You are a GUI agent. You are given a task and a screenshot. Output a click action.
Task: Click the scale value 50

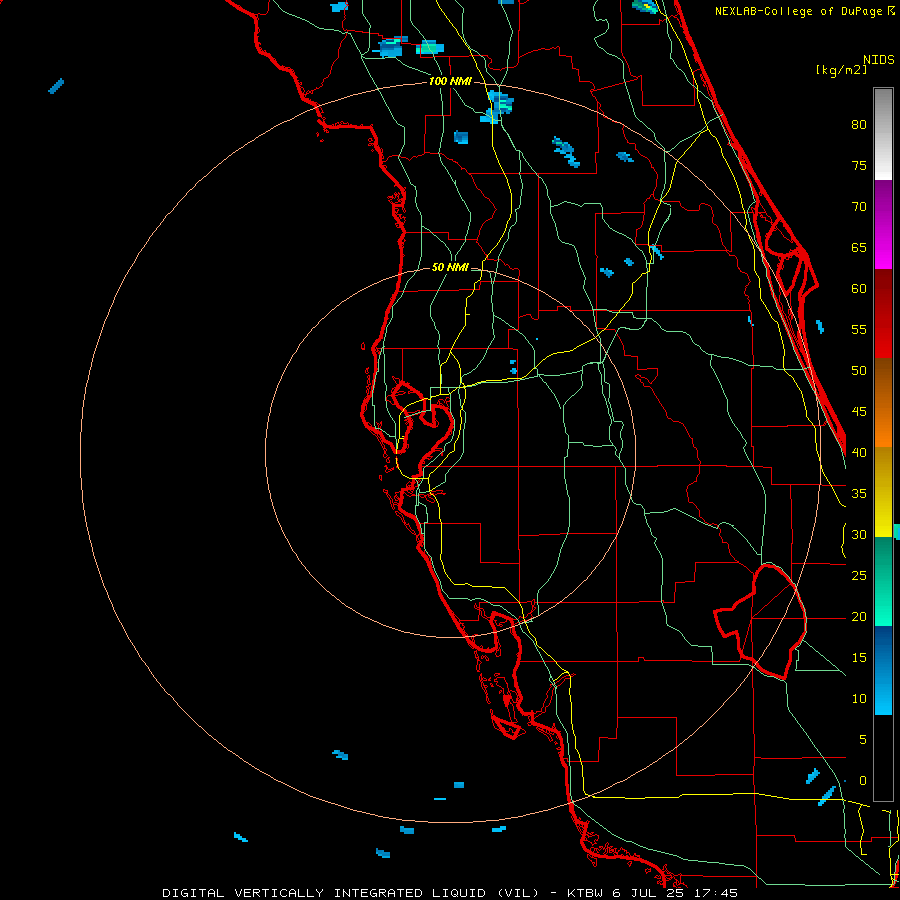[x=859, y=370]
